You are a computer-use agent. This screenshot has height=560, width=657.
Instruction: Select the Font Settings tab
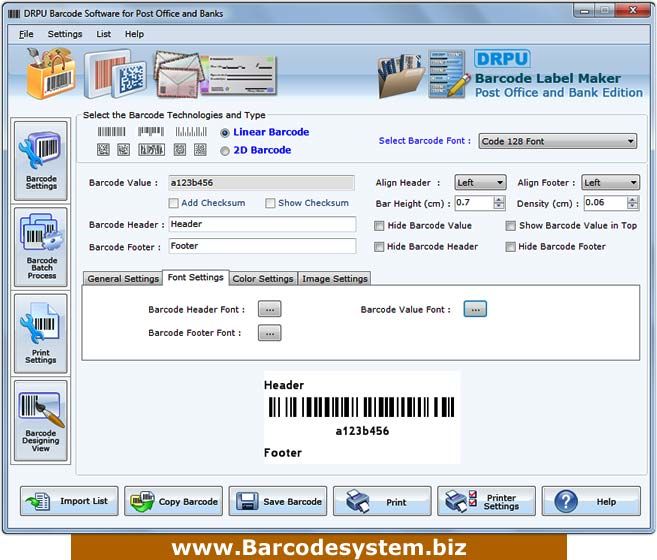click(196, 277)
